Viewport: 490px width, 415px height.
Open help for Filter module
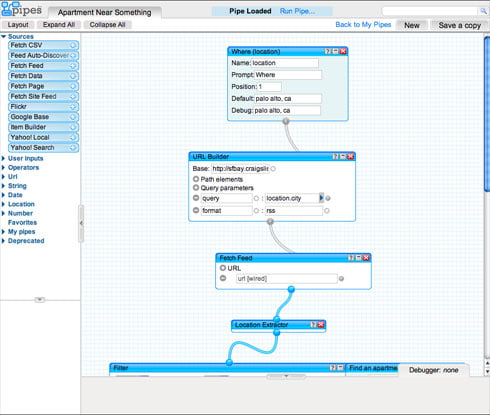tap(333, 368)
